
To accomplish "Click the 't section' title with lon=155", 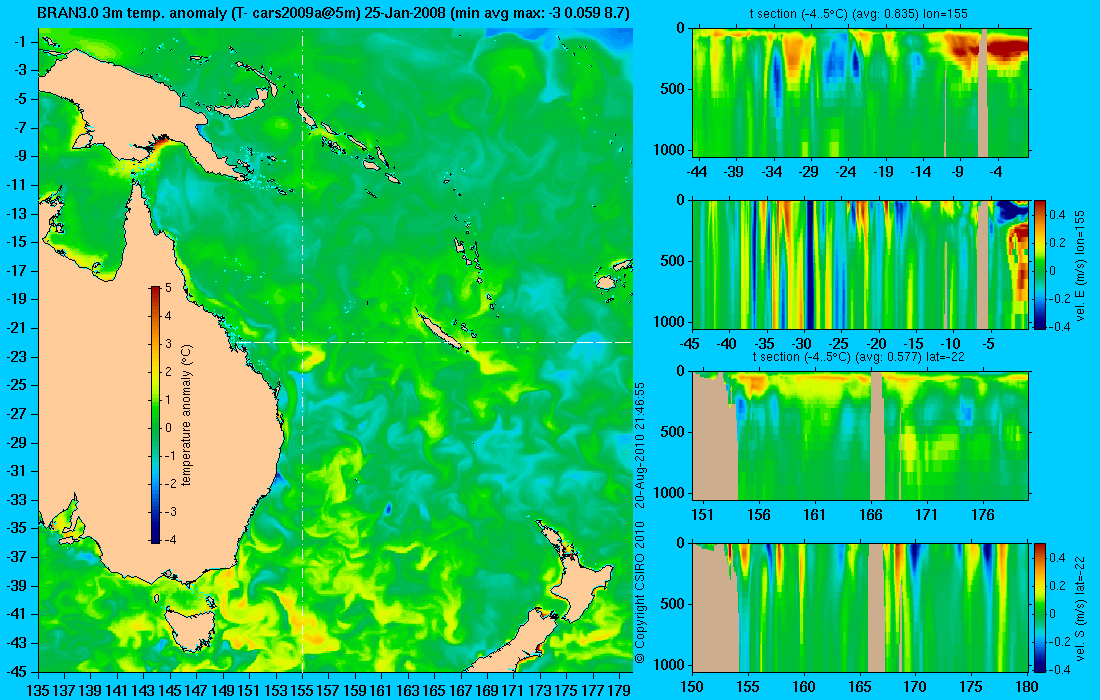I will point(859,14).
